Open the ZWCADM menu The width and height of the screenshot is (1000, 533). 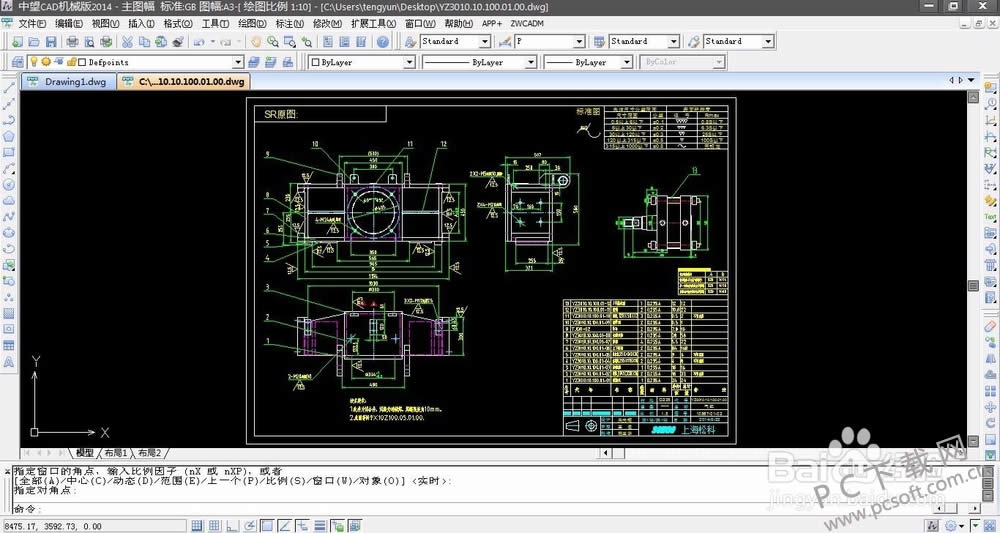click(527, 22)
